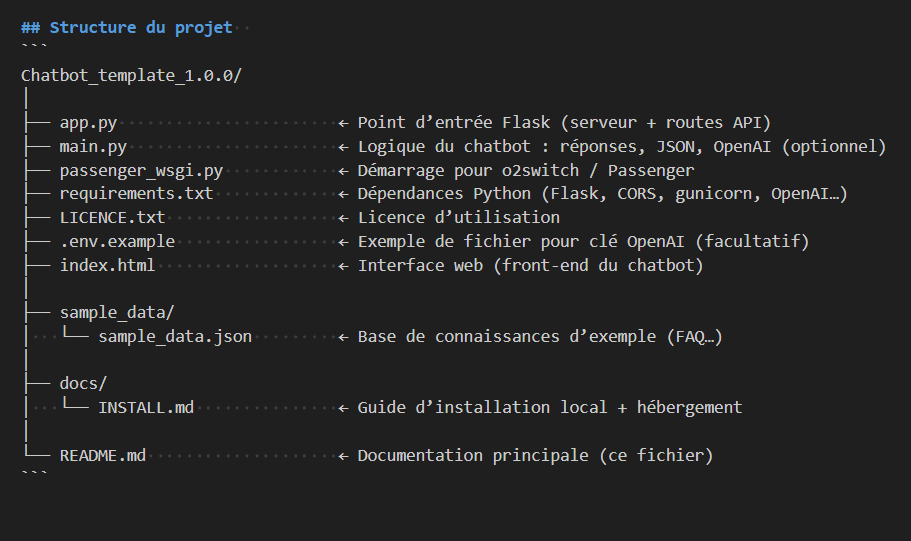Select the requirements.txt entry
The image size is (911, 541).
pyautogui.click(x=136, y=194)
